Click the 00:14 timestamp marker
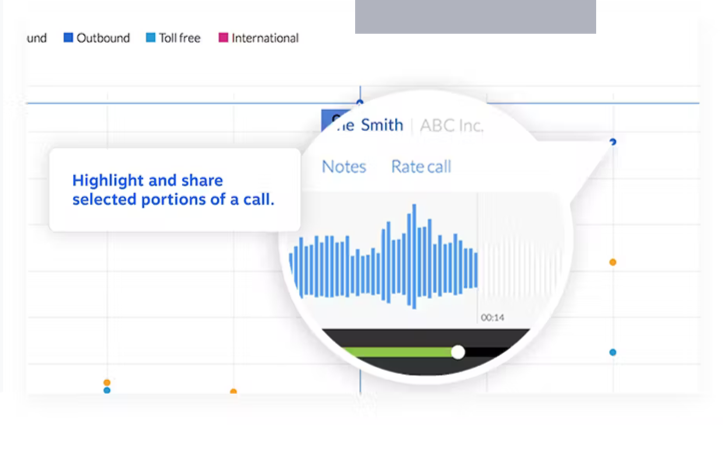 coord(492,318)
